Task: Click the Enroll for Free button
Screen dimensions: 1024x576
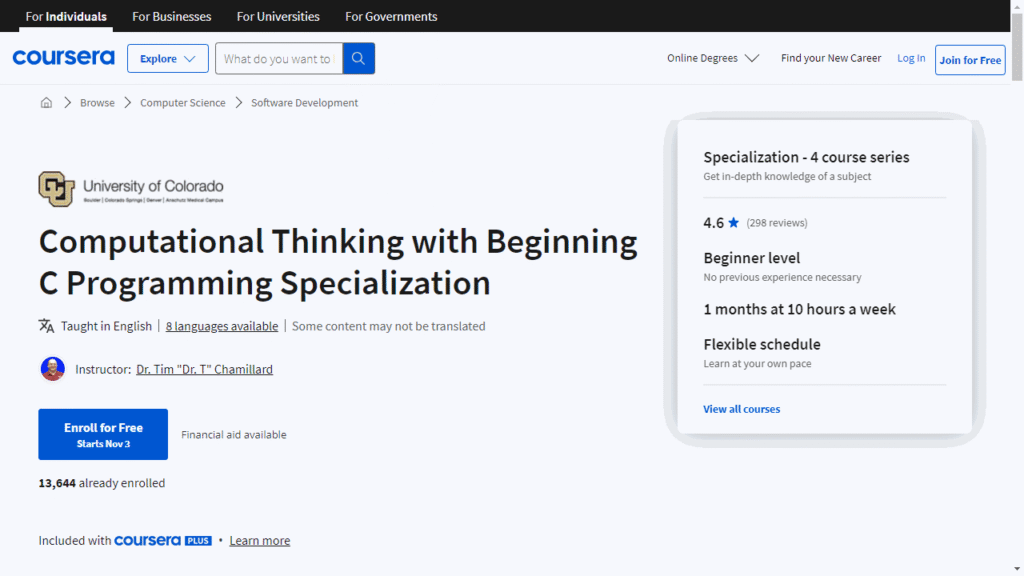Action: pos(103,434)
